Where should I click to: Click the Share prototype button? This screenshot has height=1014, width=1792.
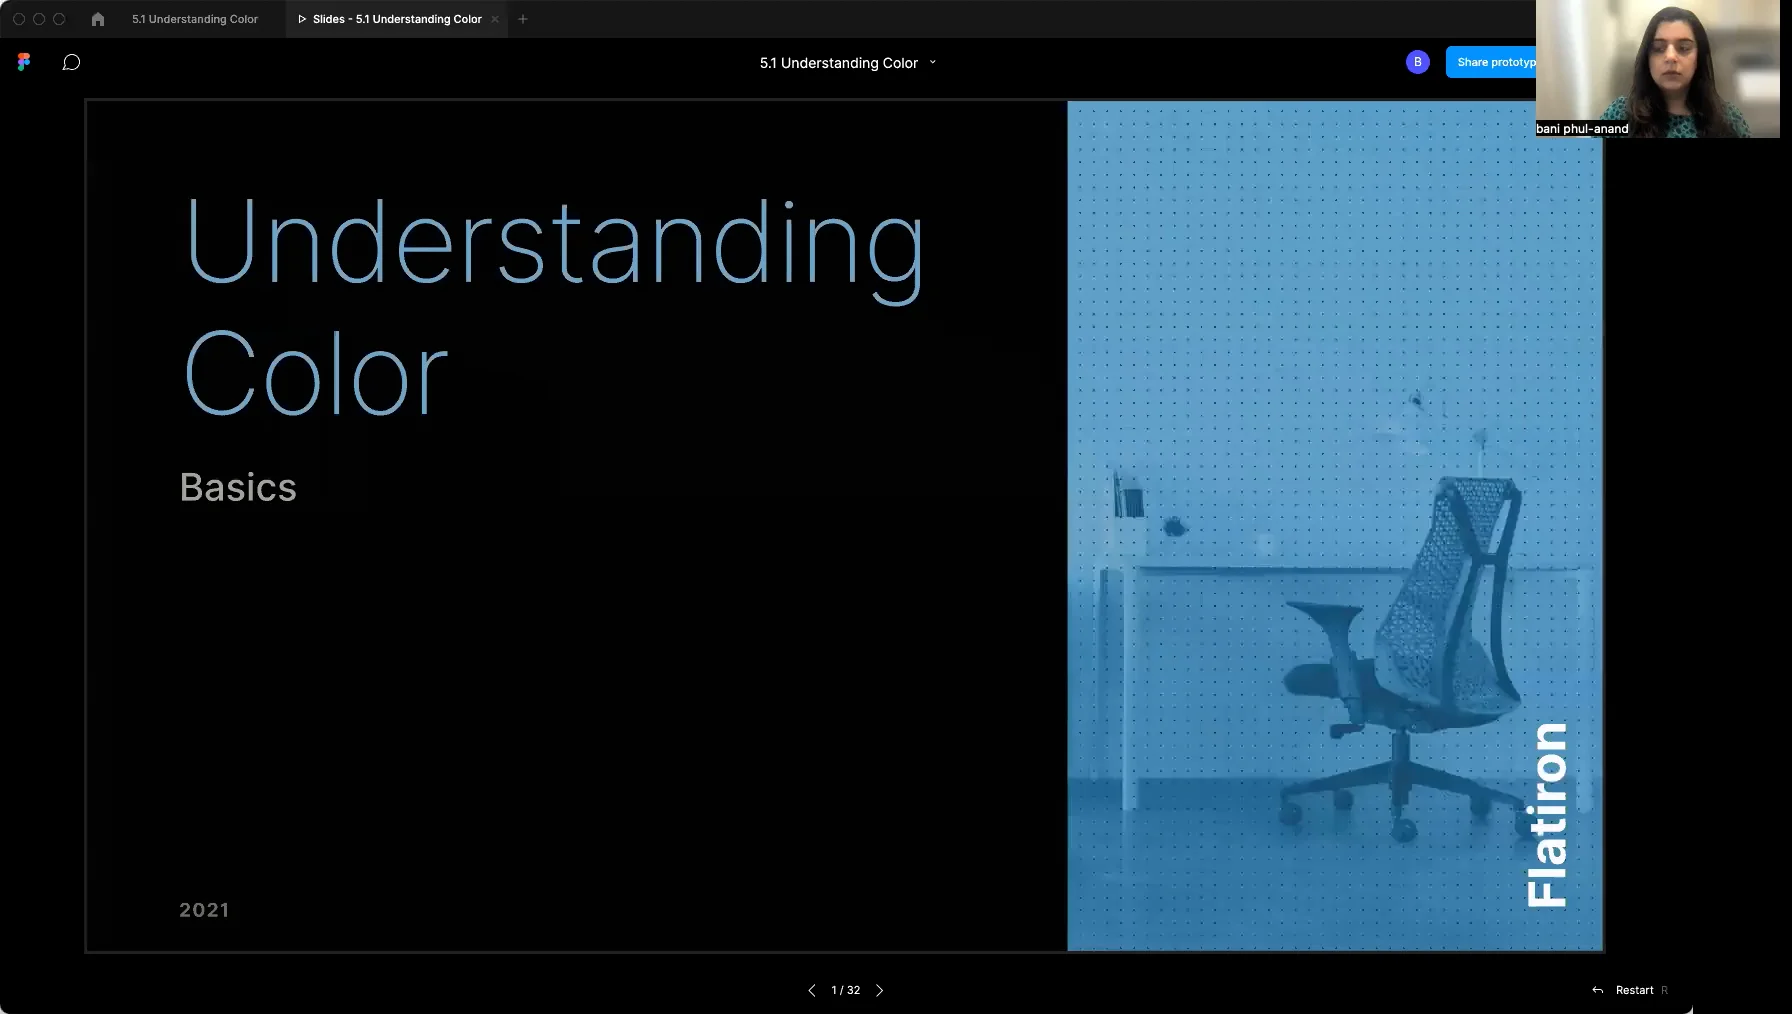tap(1491, 62)
